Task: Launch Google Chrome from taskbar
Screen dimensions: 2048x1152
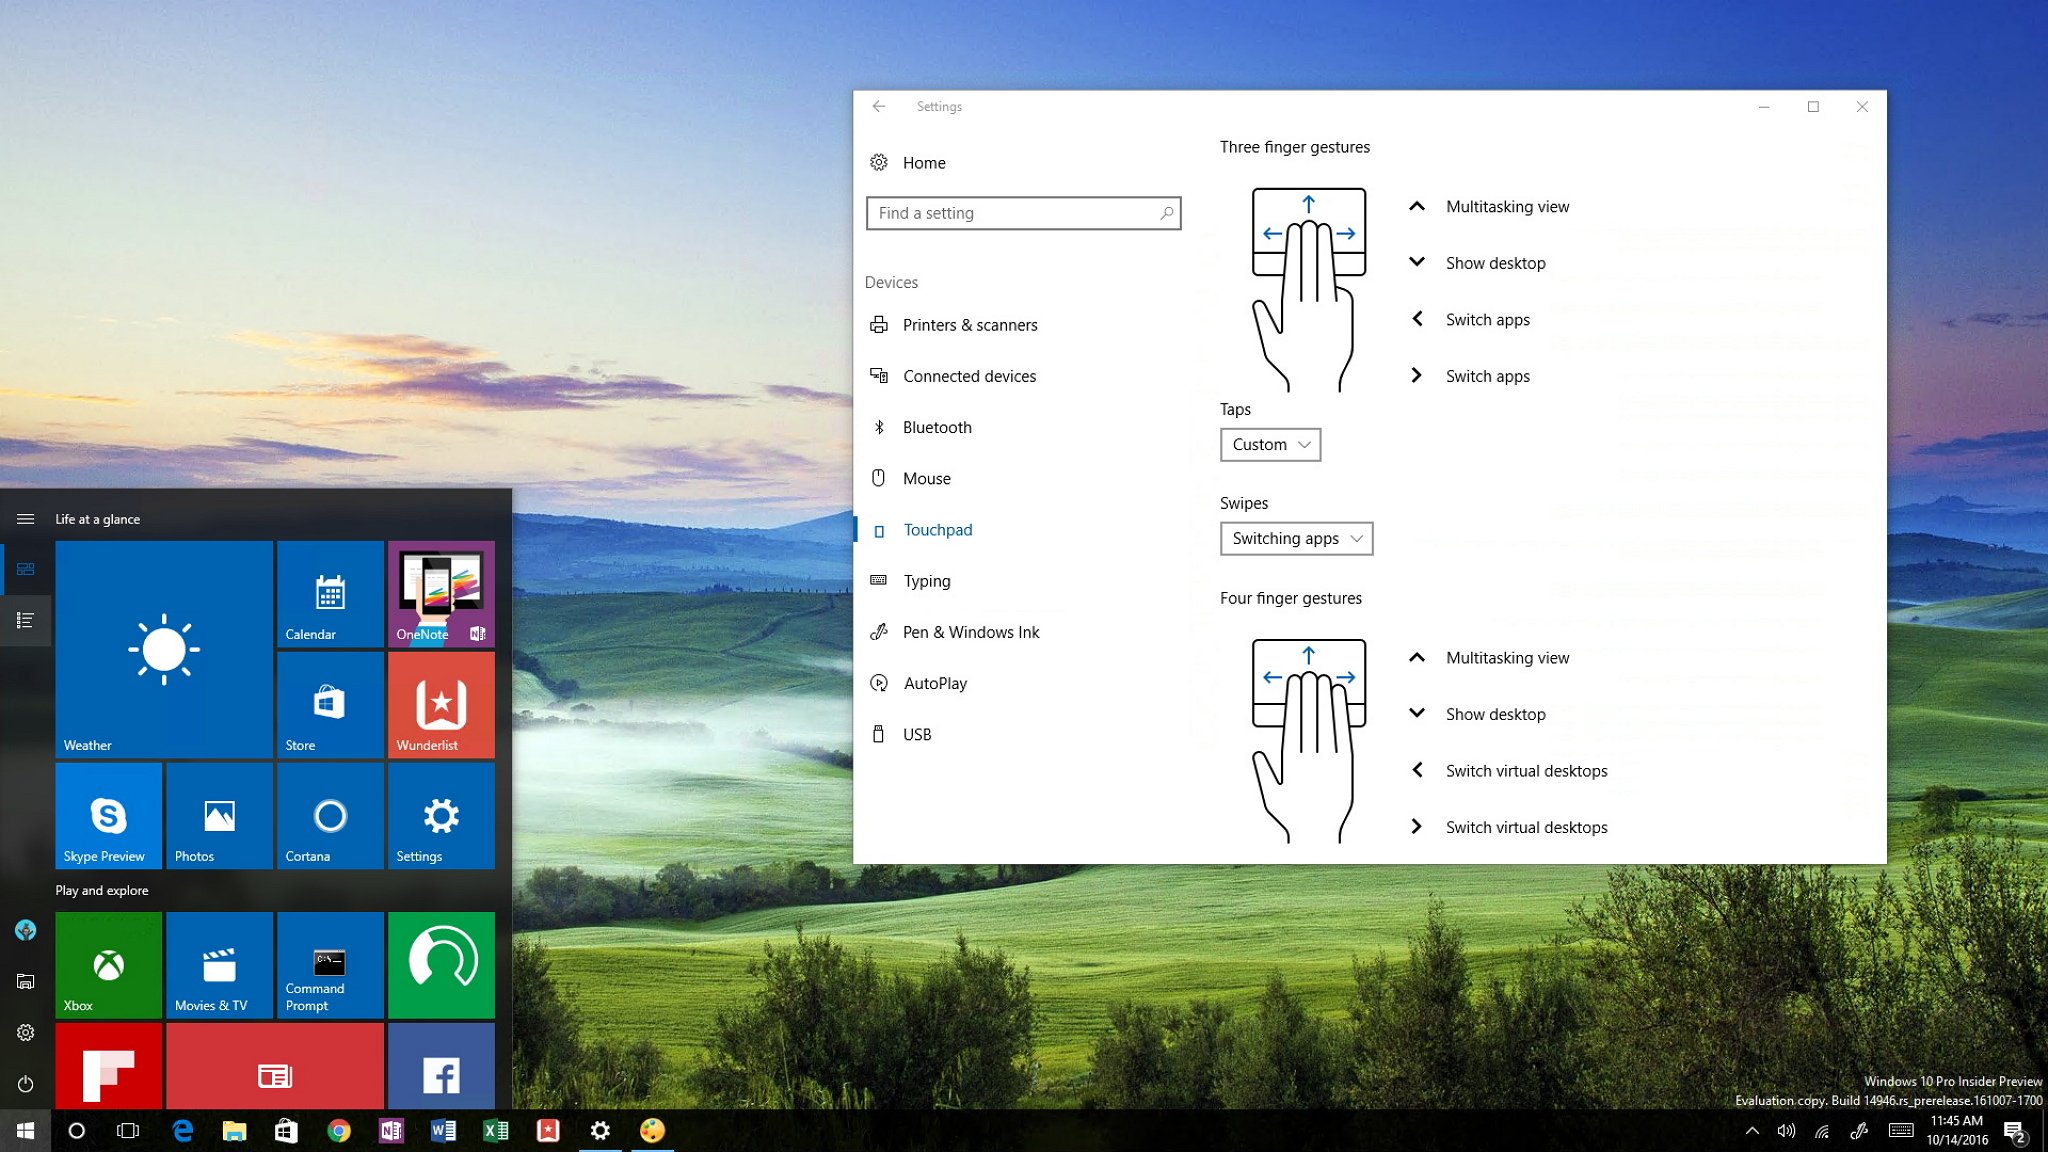Action: tap(339, 1131)
